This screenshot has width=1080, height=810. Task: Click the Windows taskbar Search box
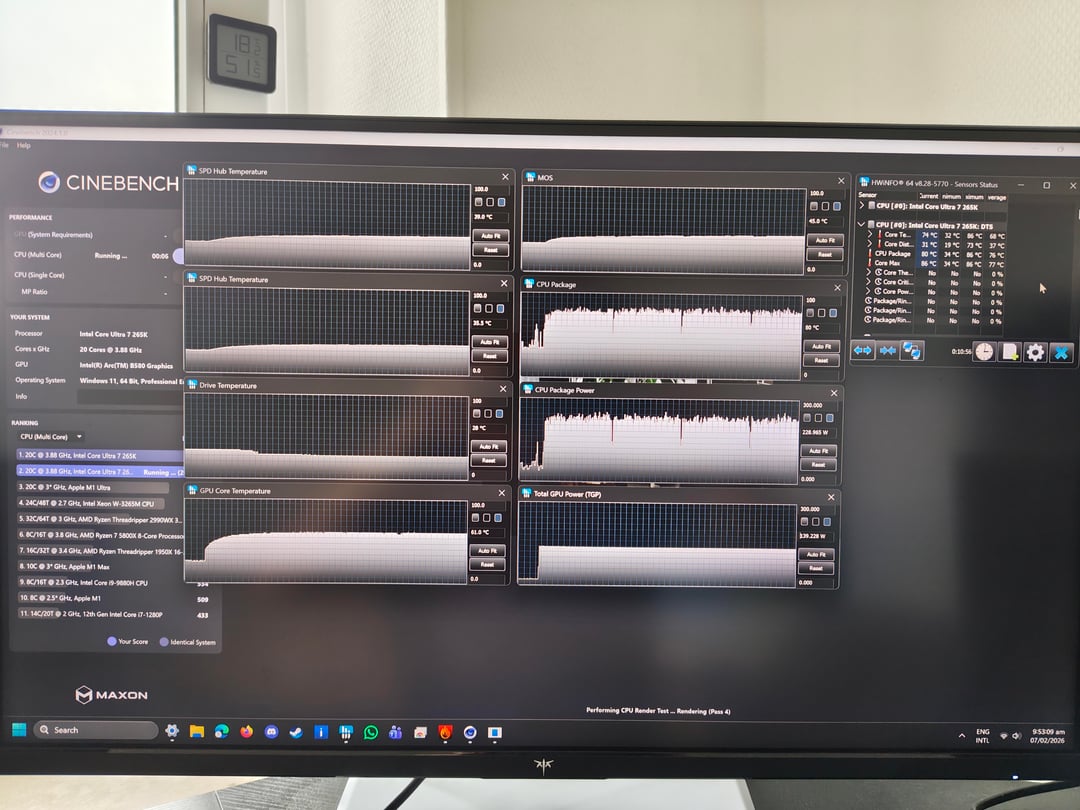(96, 730)
